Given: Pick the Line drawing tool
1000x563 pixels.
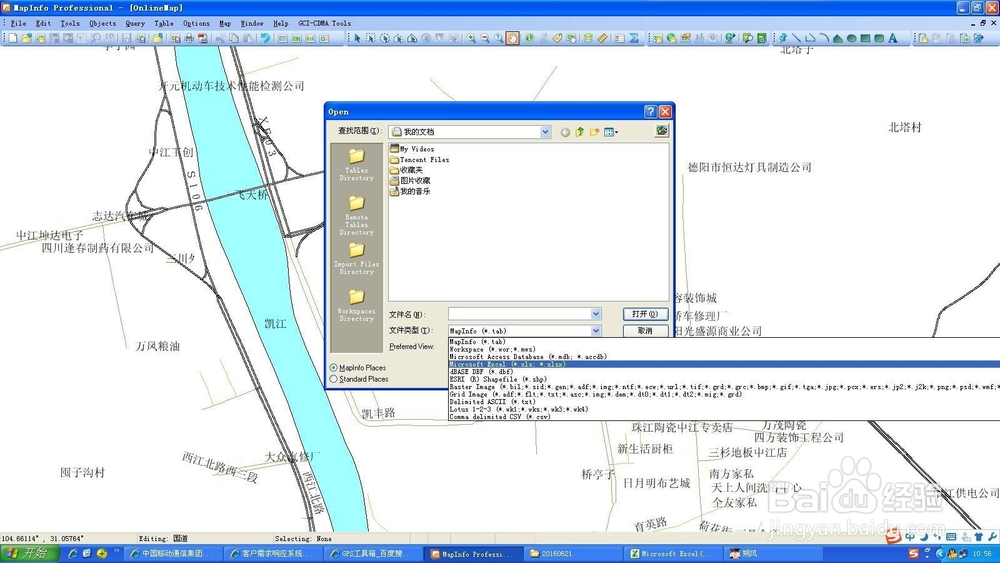Looking at the screenshot, I should 796,38.
